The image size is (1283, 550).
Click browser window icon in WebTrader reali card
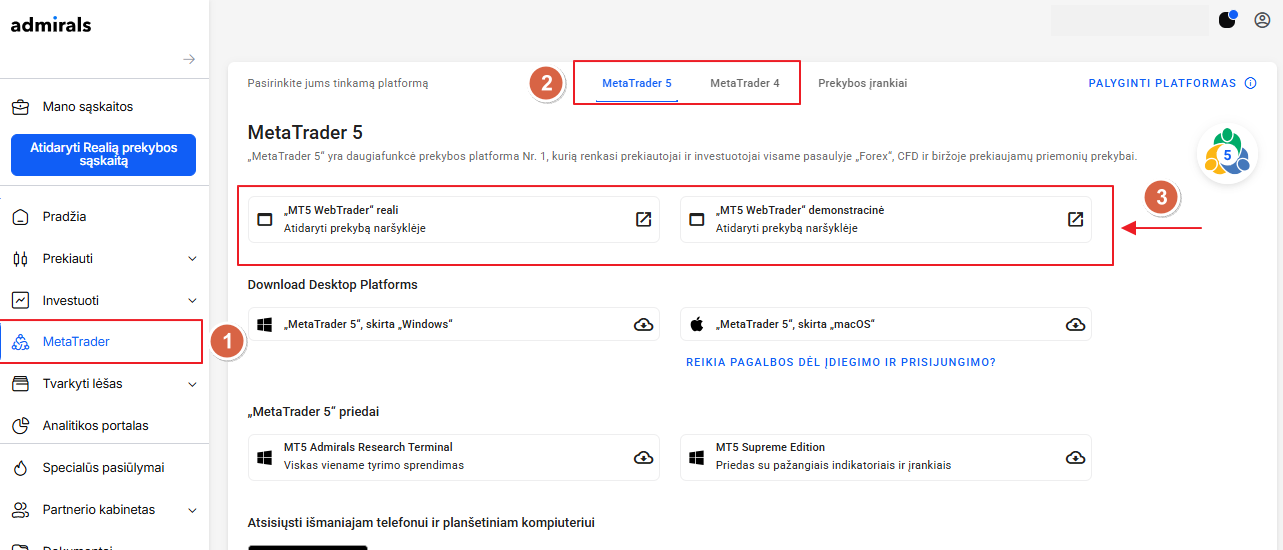click(x=265, y=220)
